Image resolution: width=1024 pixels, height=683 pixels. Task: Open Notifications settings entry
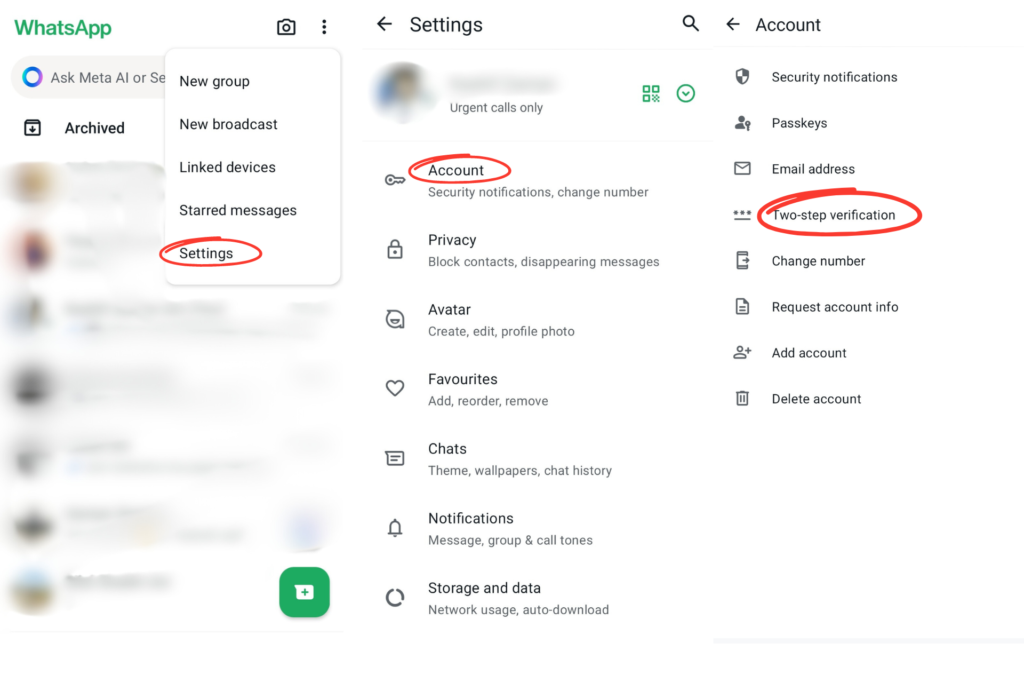click(538, 528)
